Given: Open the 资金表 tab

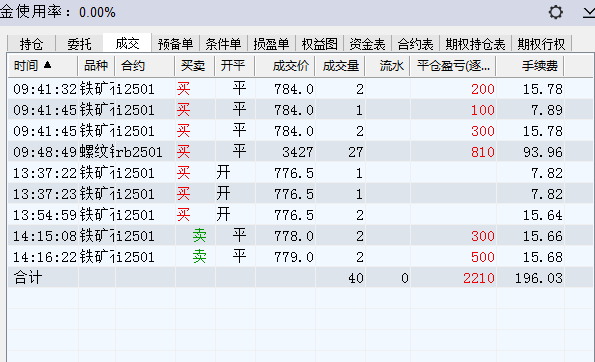Looking at the screenshot, I should 367,44.
